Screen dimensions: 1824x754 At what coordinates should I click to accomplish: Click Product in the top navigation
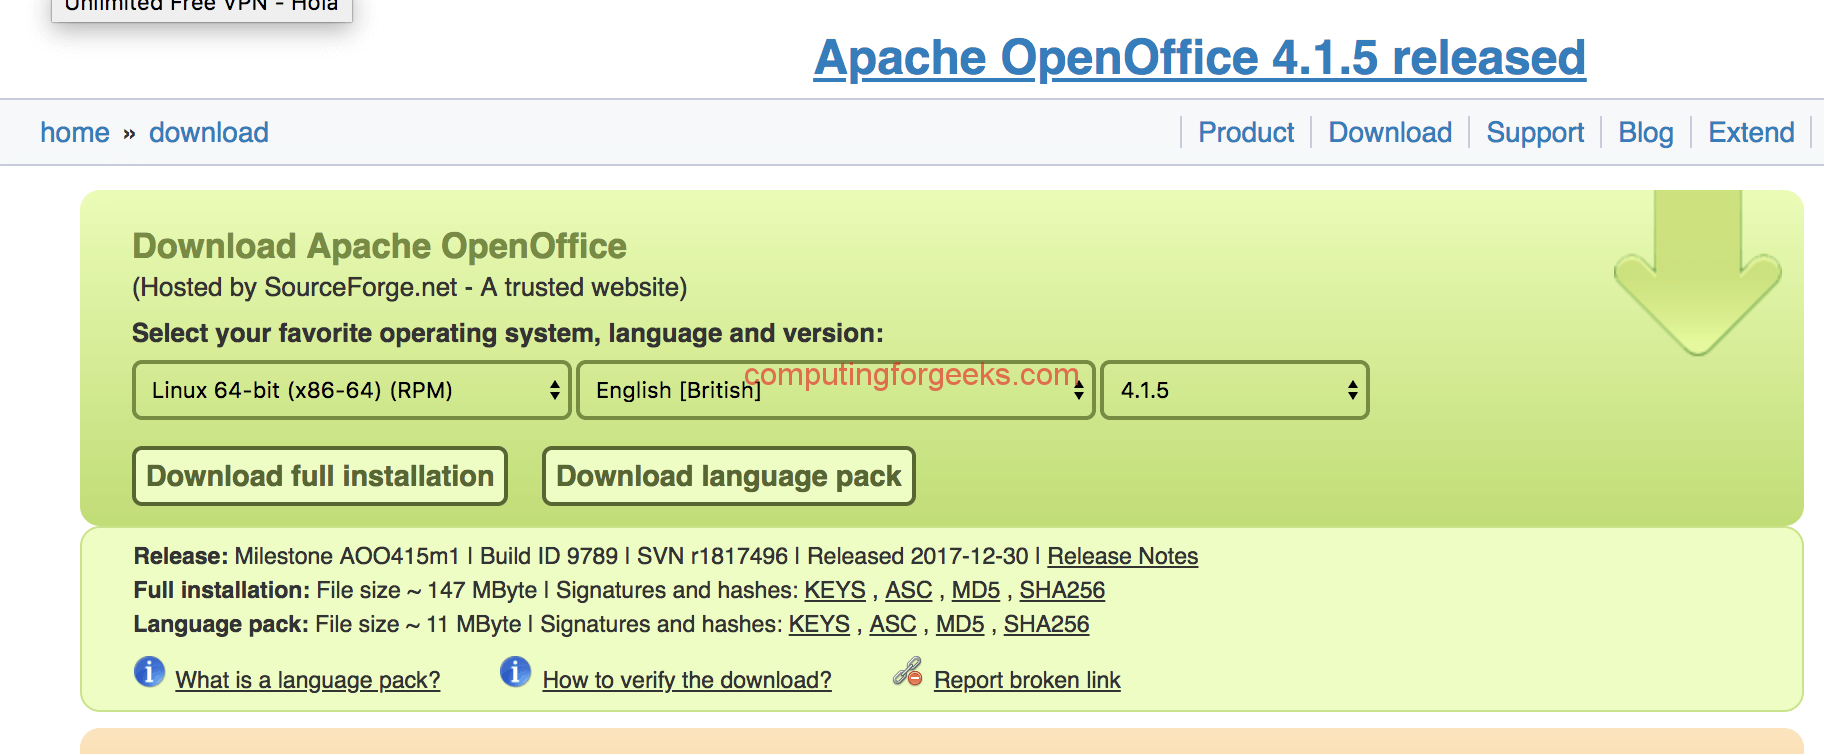[x=1246, y=132]
